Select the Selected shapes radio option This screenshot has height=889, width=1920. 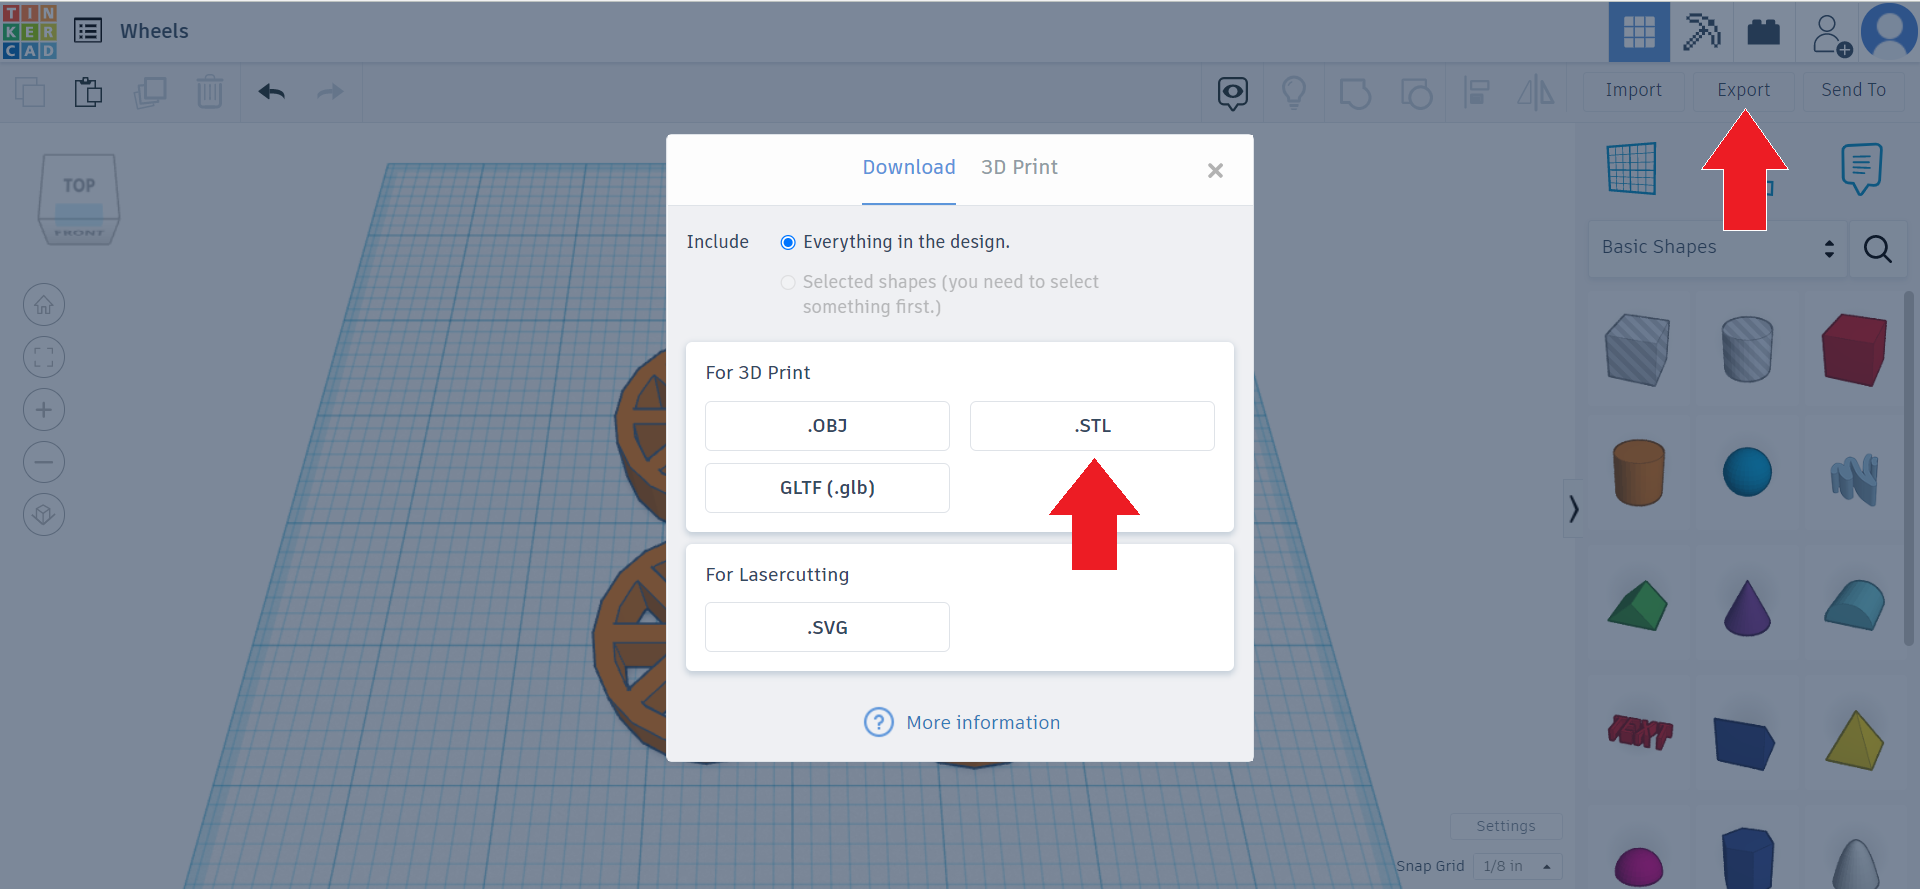pos(788,282)
